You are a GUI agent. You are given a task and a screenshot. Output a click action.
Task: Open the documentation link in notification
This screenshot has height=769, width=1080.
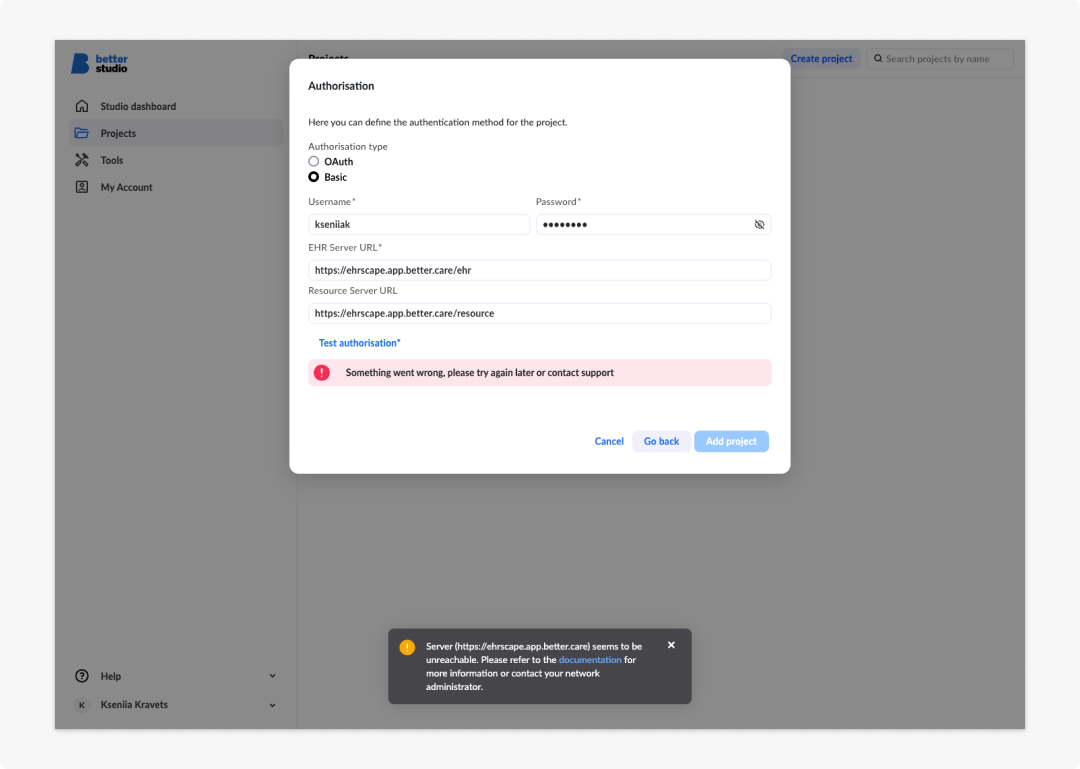[x=590, y=659]
